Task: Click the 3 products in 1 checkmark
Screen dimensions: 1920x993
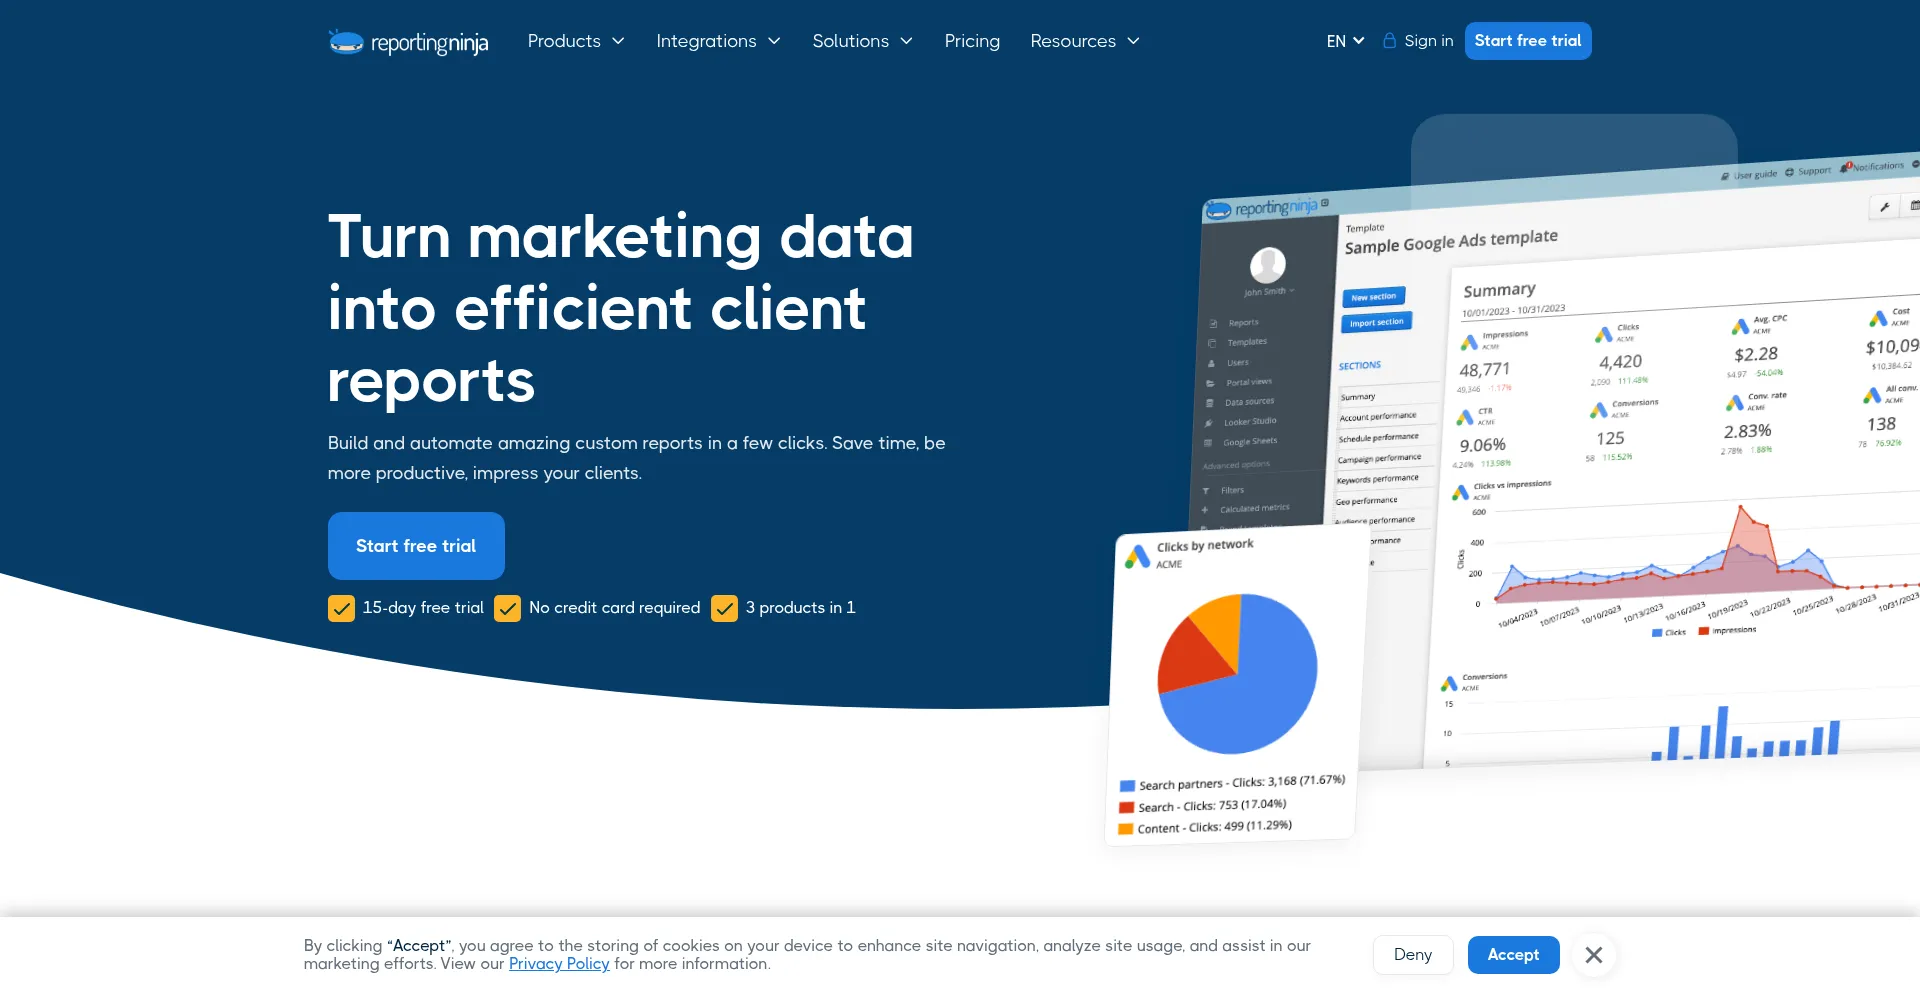Action: pos(724,608)
